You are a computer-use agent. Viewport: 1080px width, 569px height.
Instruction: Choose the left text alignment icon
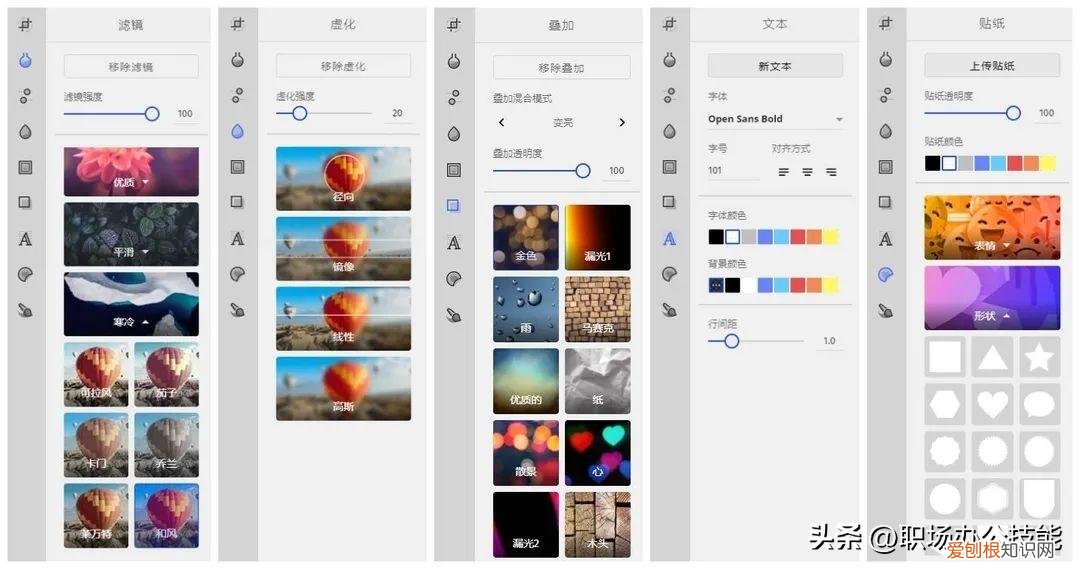(783, 172)
